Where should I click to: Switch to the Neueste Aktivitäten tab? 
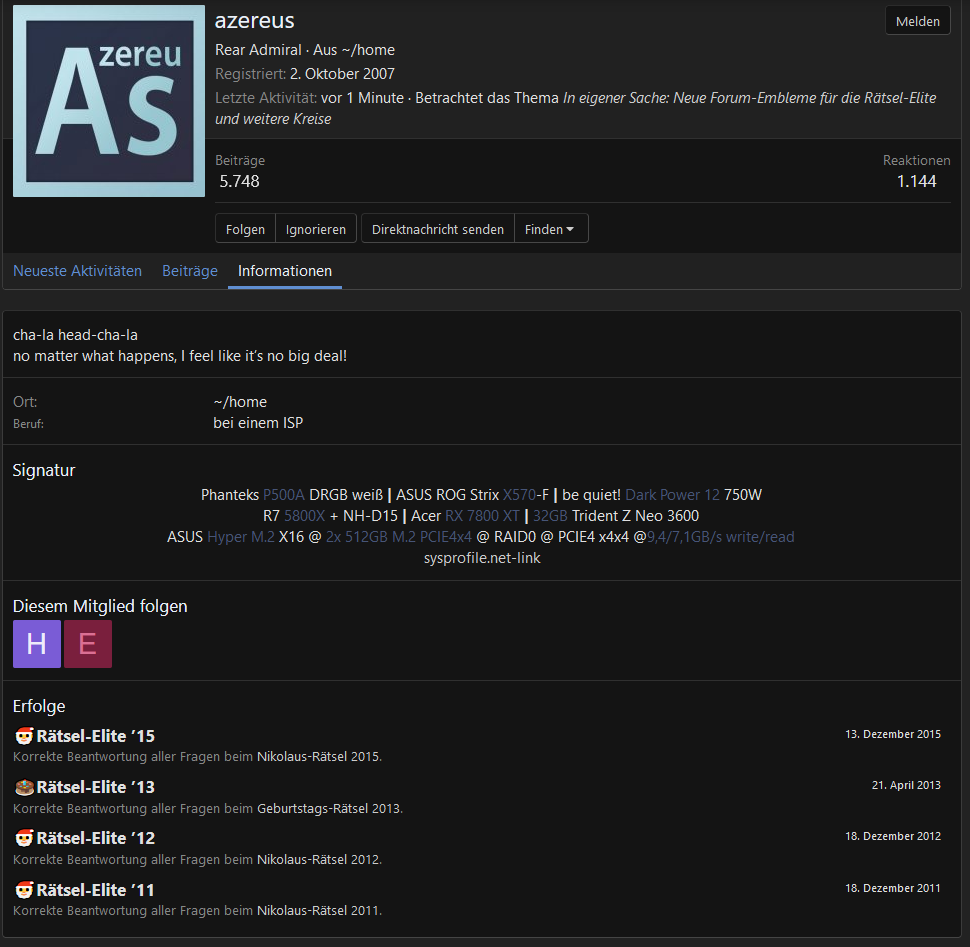pyautogui.click(x=77, y=271)
